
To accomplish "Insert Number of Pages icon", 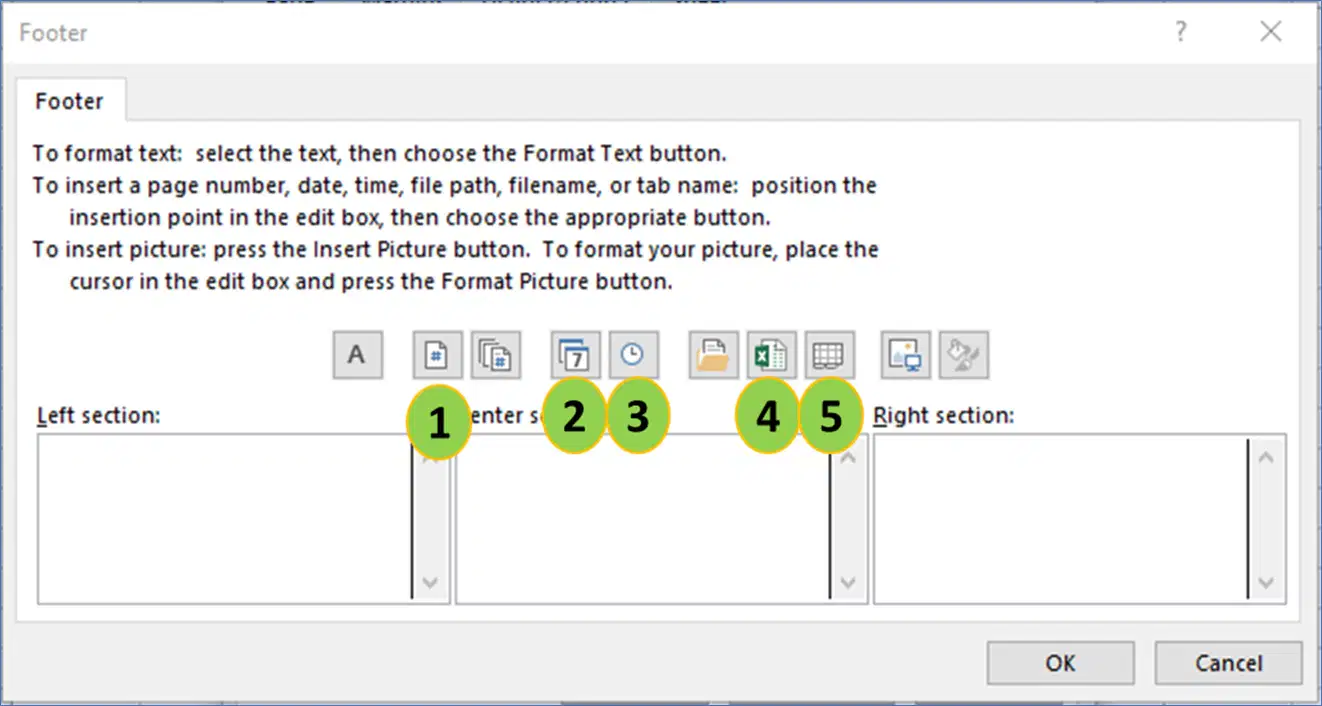I will tap(496, 355).
